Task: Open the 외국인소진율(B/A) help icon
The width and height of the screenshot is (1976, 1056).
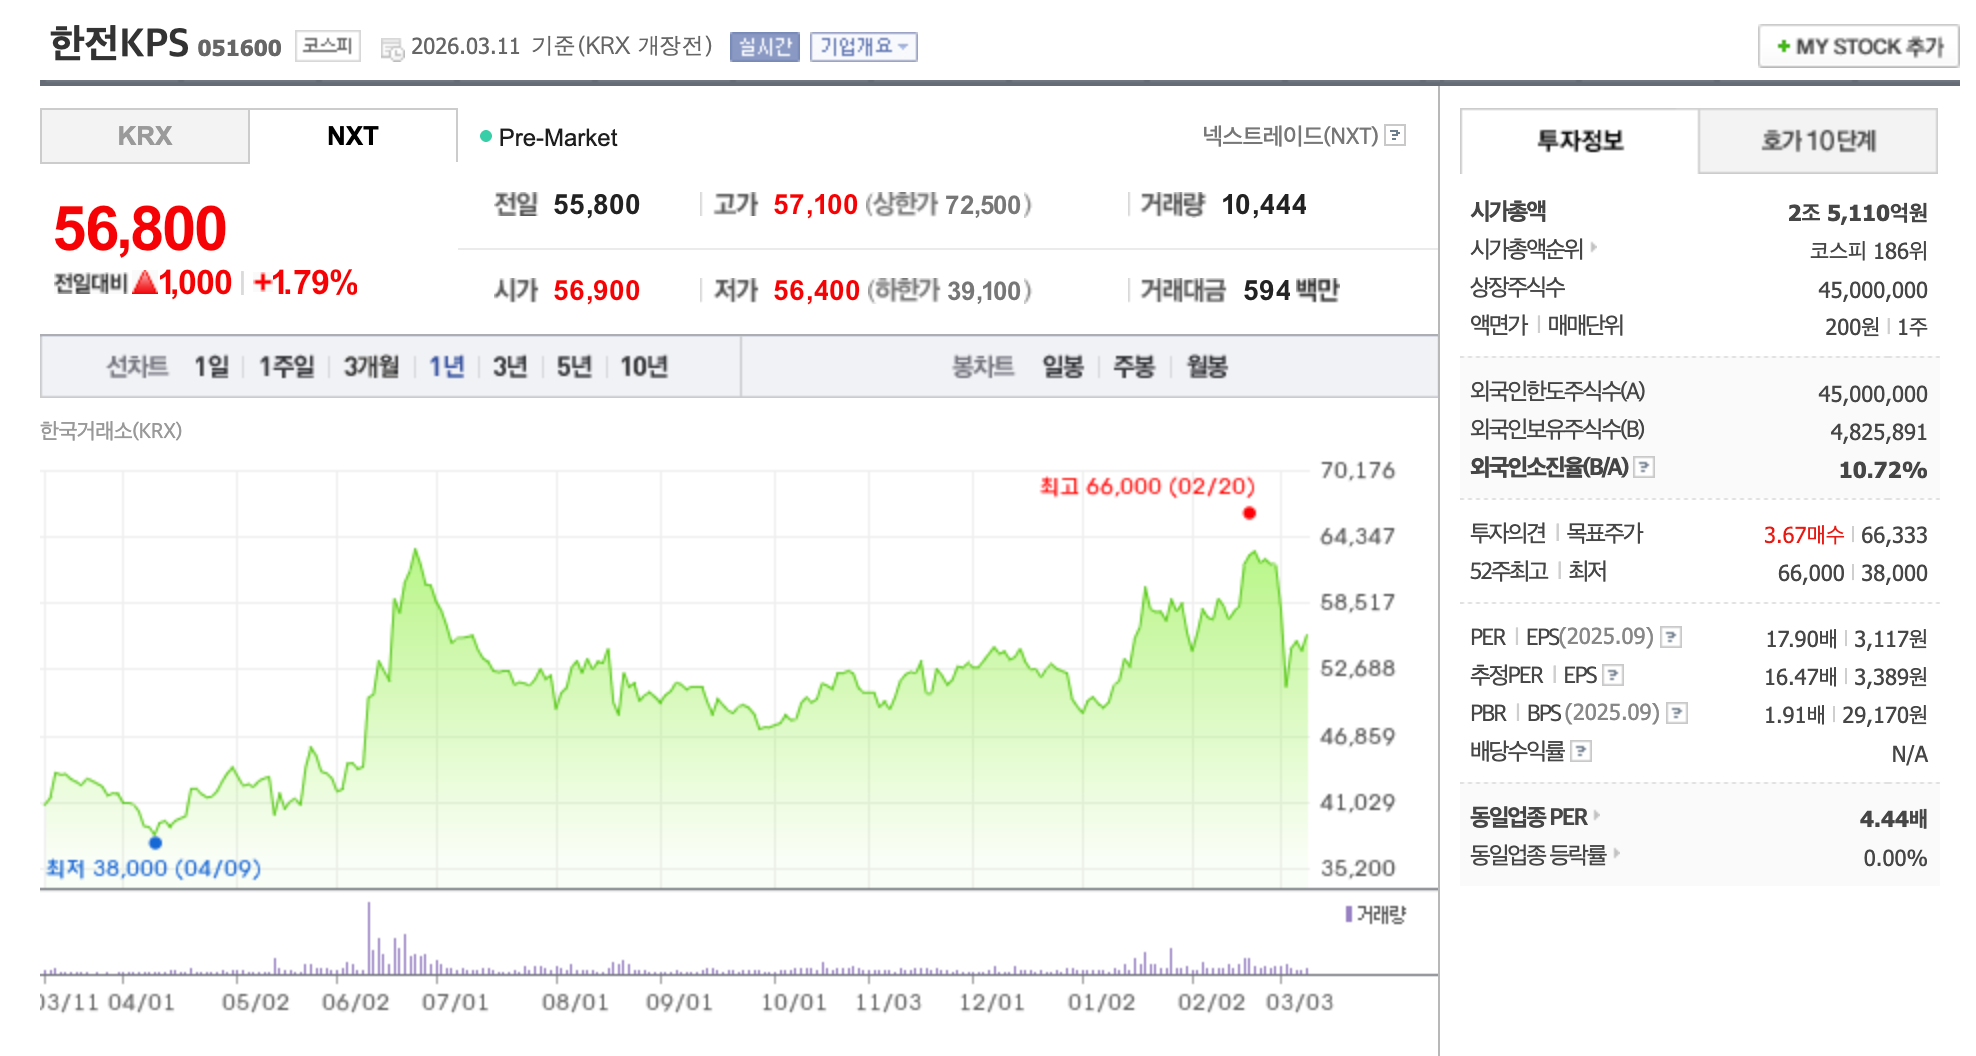Action: (1644, 467)
